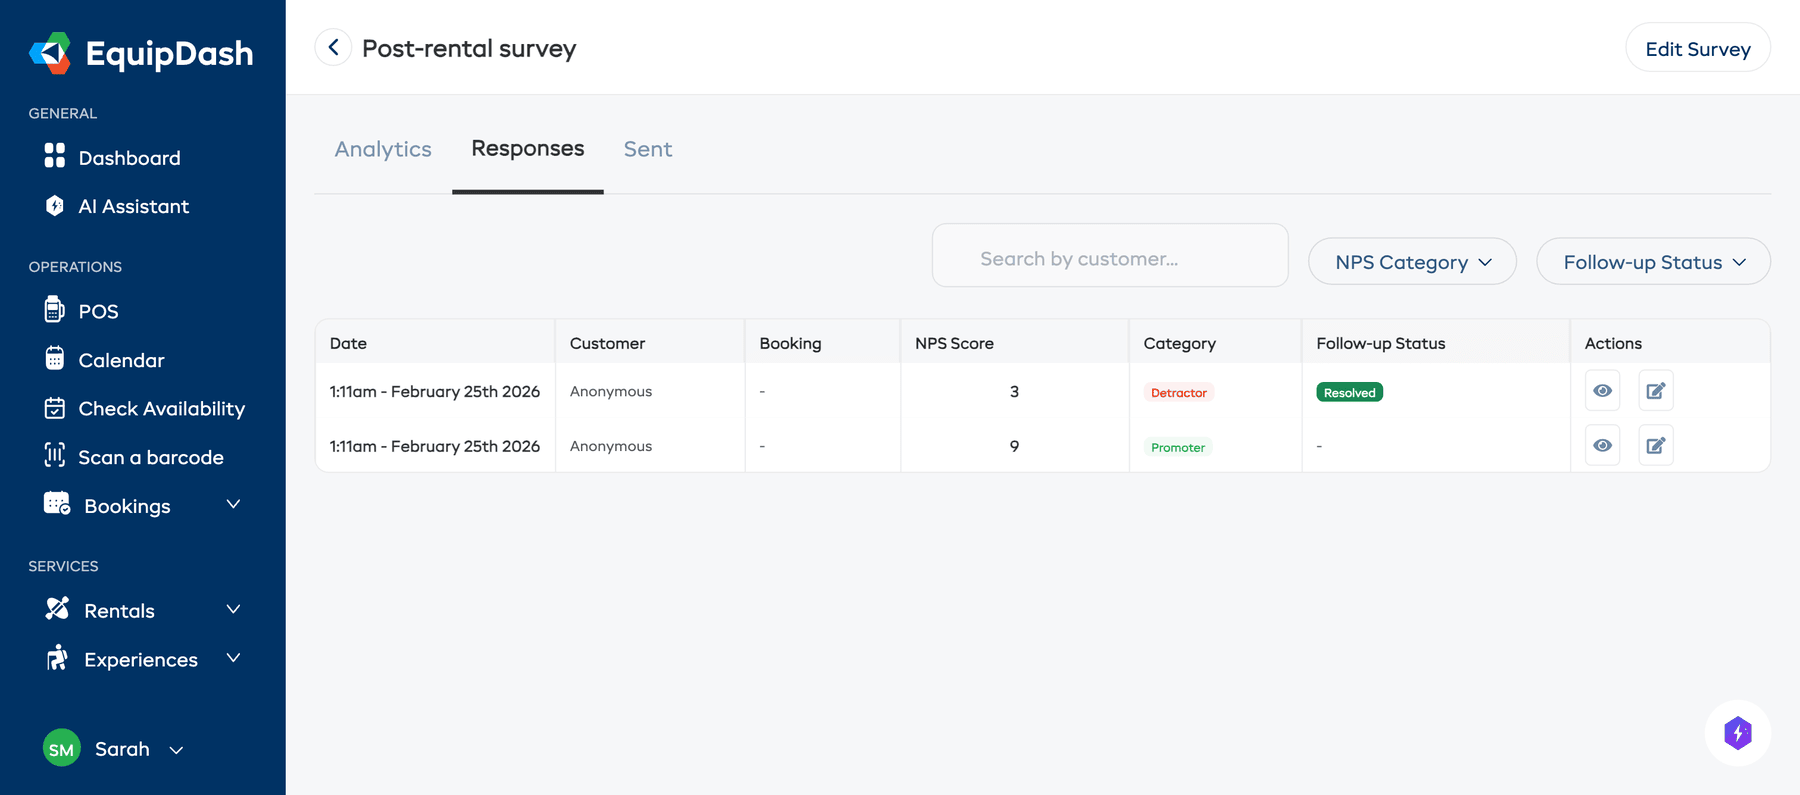Click the date of the Detractor row
Viewport: 1800px width, 795px height.
click(x=435, y=391)
